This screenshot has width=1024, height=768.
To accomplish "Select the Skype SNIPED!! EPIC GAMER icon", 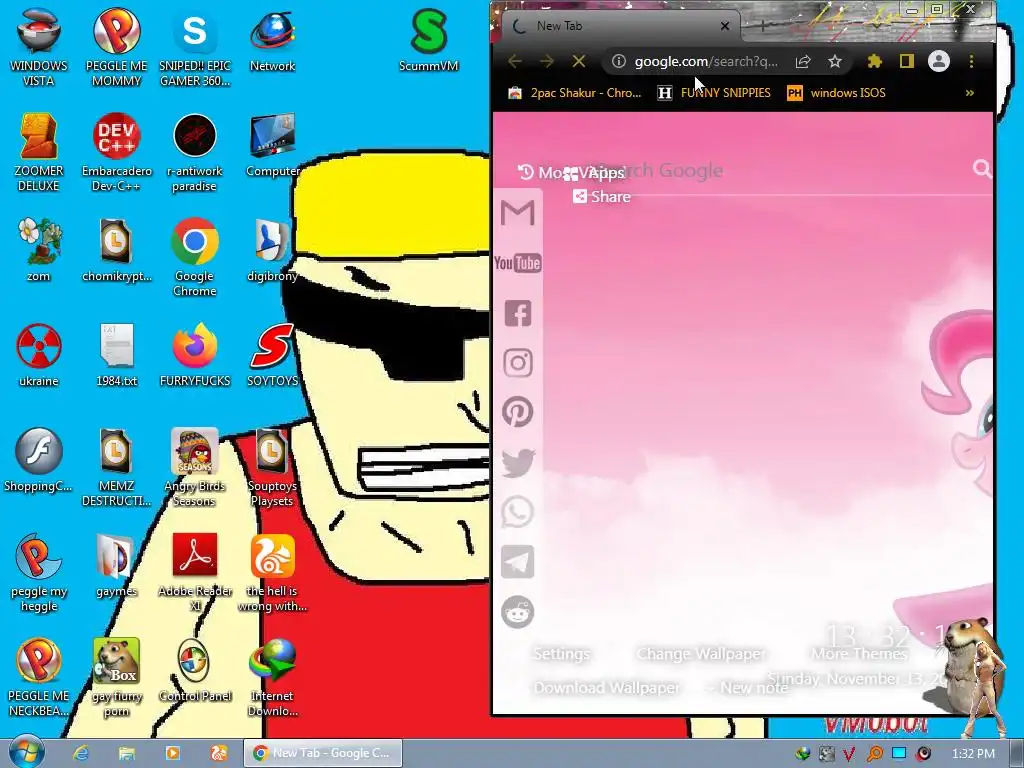I will pyautogui.click(x=195, y=46).
